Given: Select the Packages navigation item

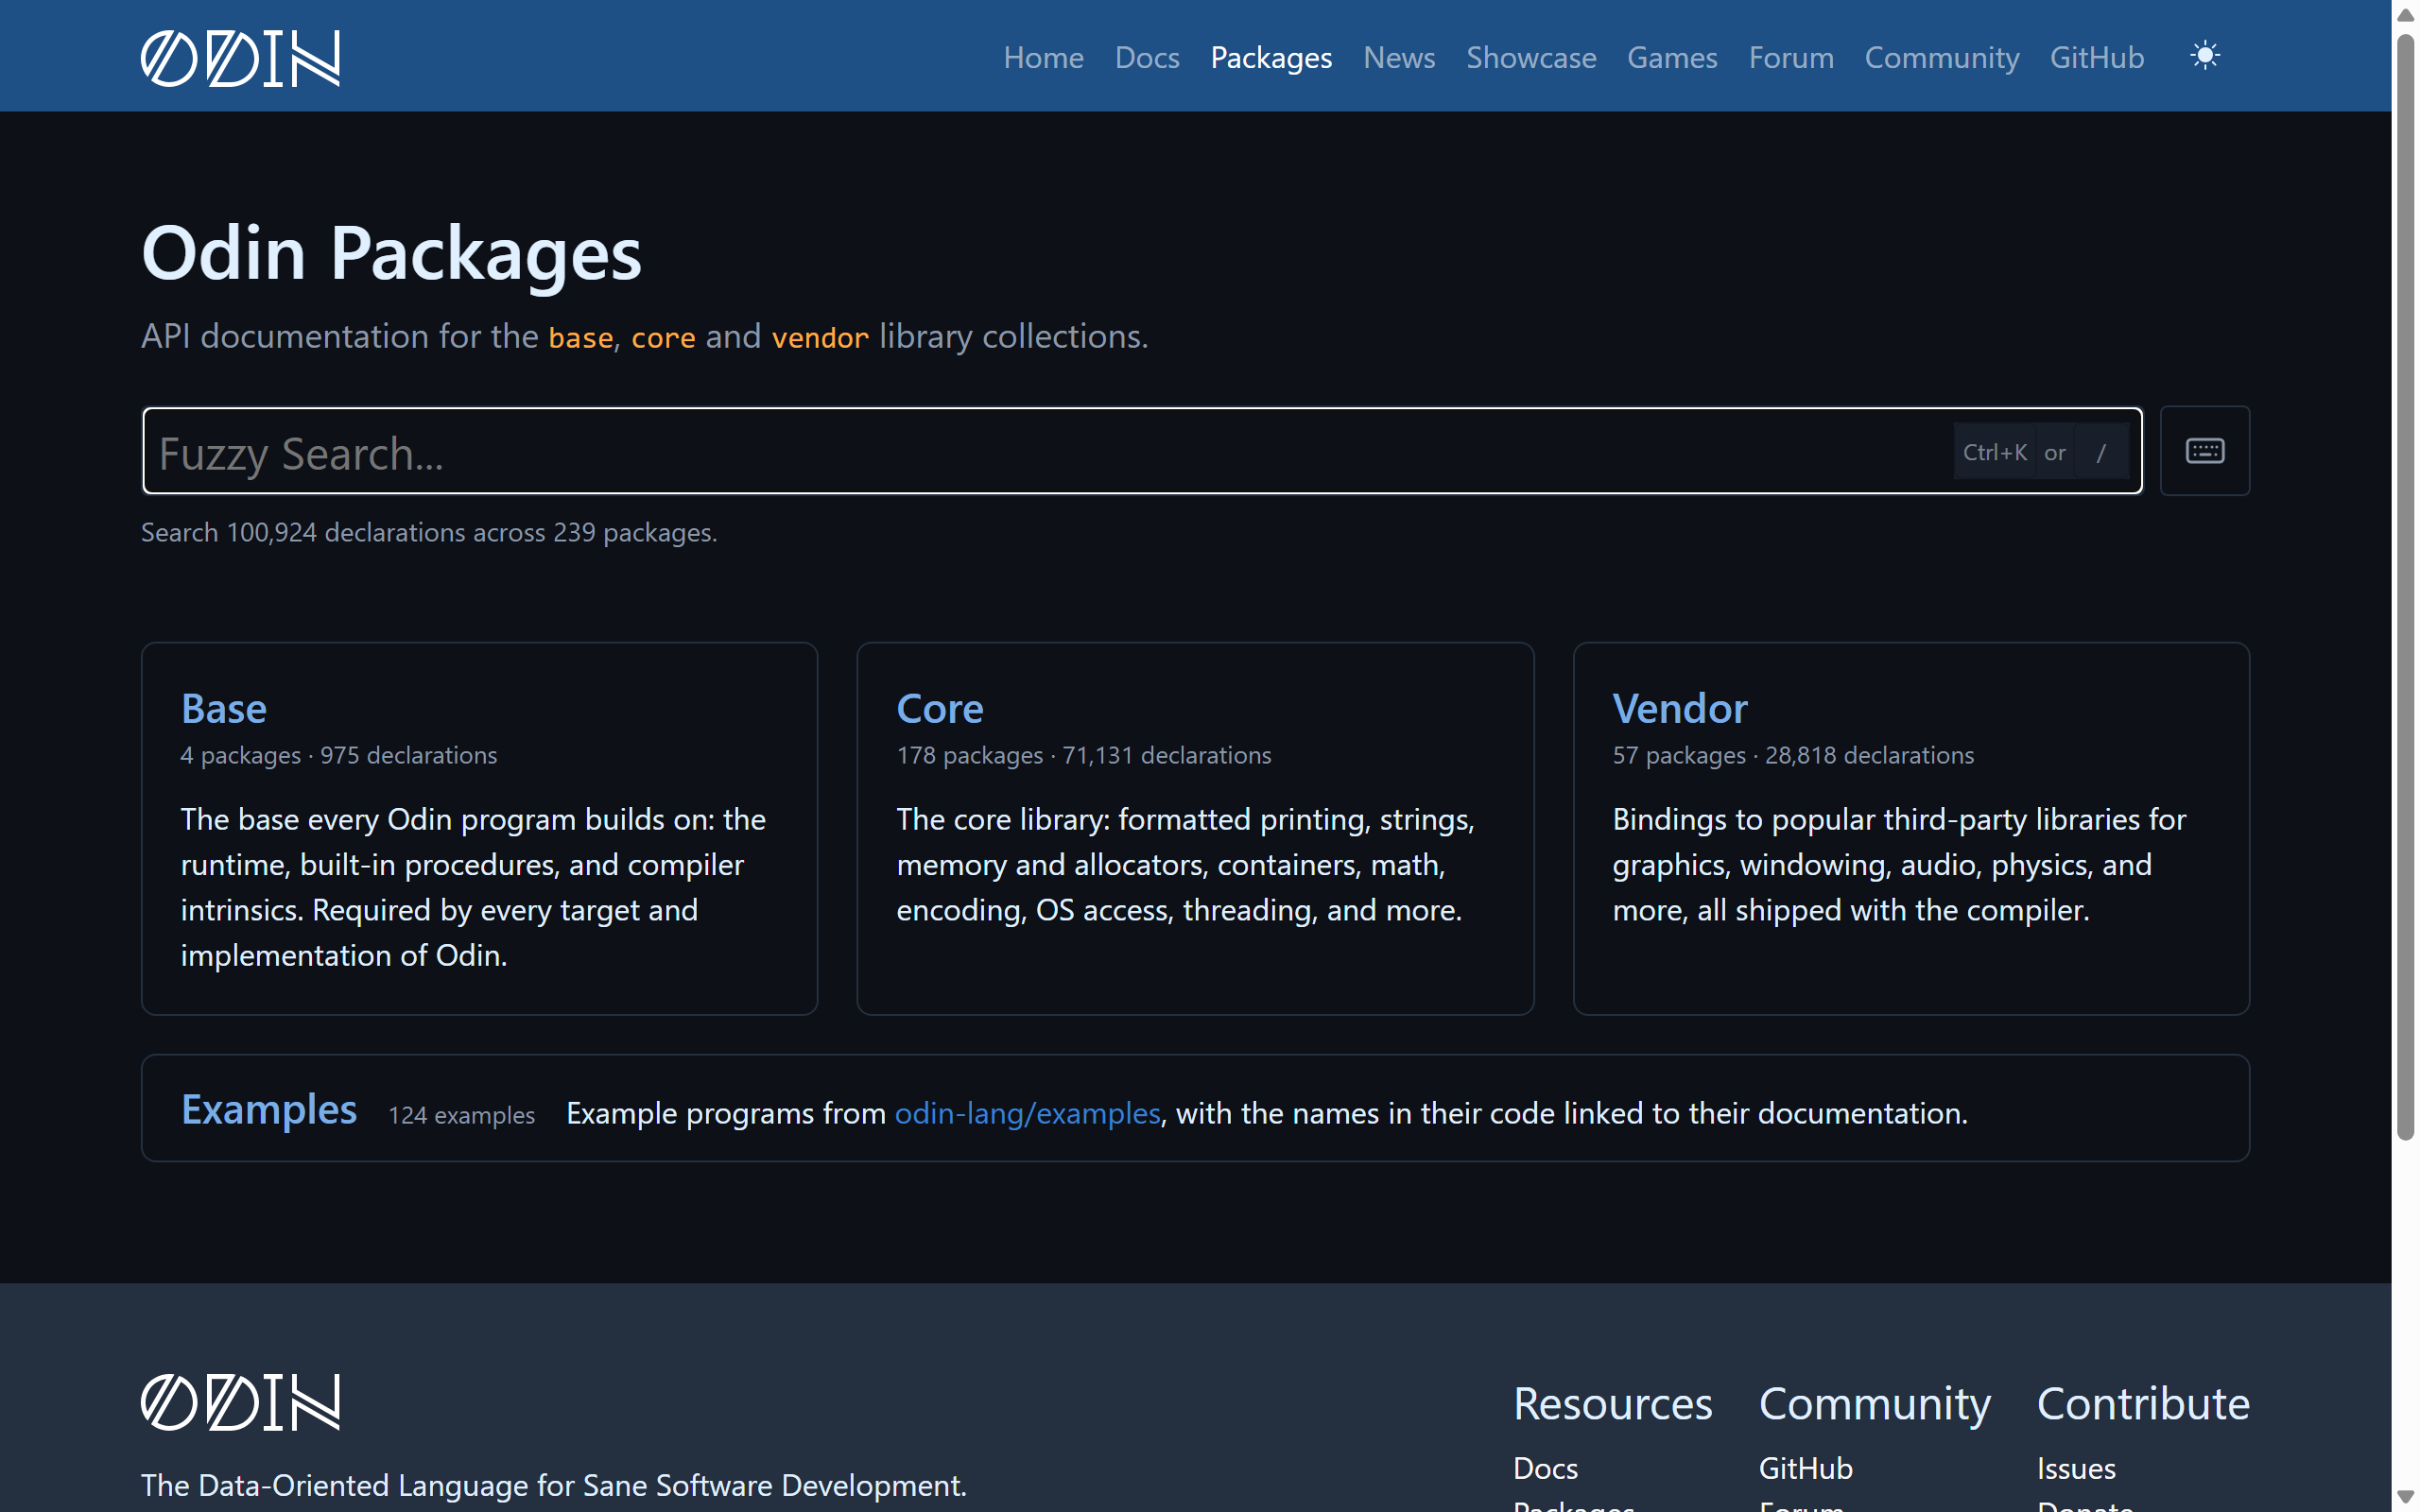Looking at the screenshot, I should (x=1271, y=57).
